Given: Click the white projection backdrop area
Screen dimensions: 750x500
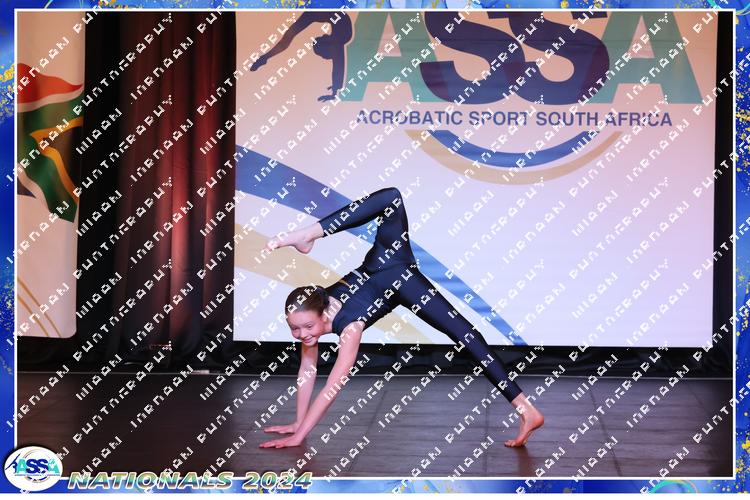Looking at the screenshot, I should [x=600, y=250].
